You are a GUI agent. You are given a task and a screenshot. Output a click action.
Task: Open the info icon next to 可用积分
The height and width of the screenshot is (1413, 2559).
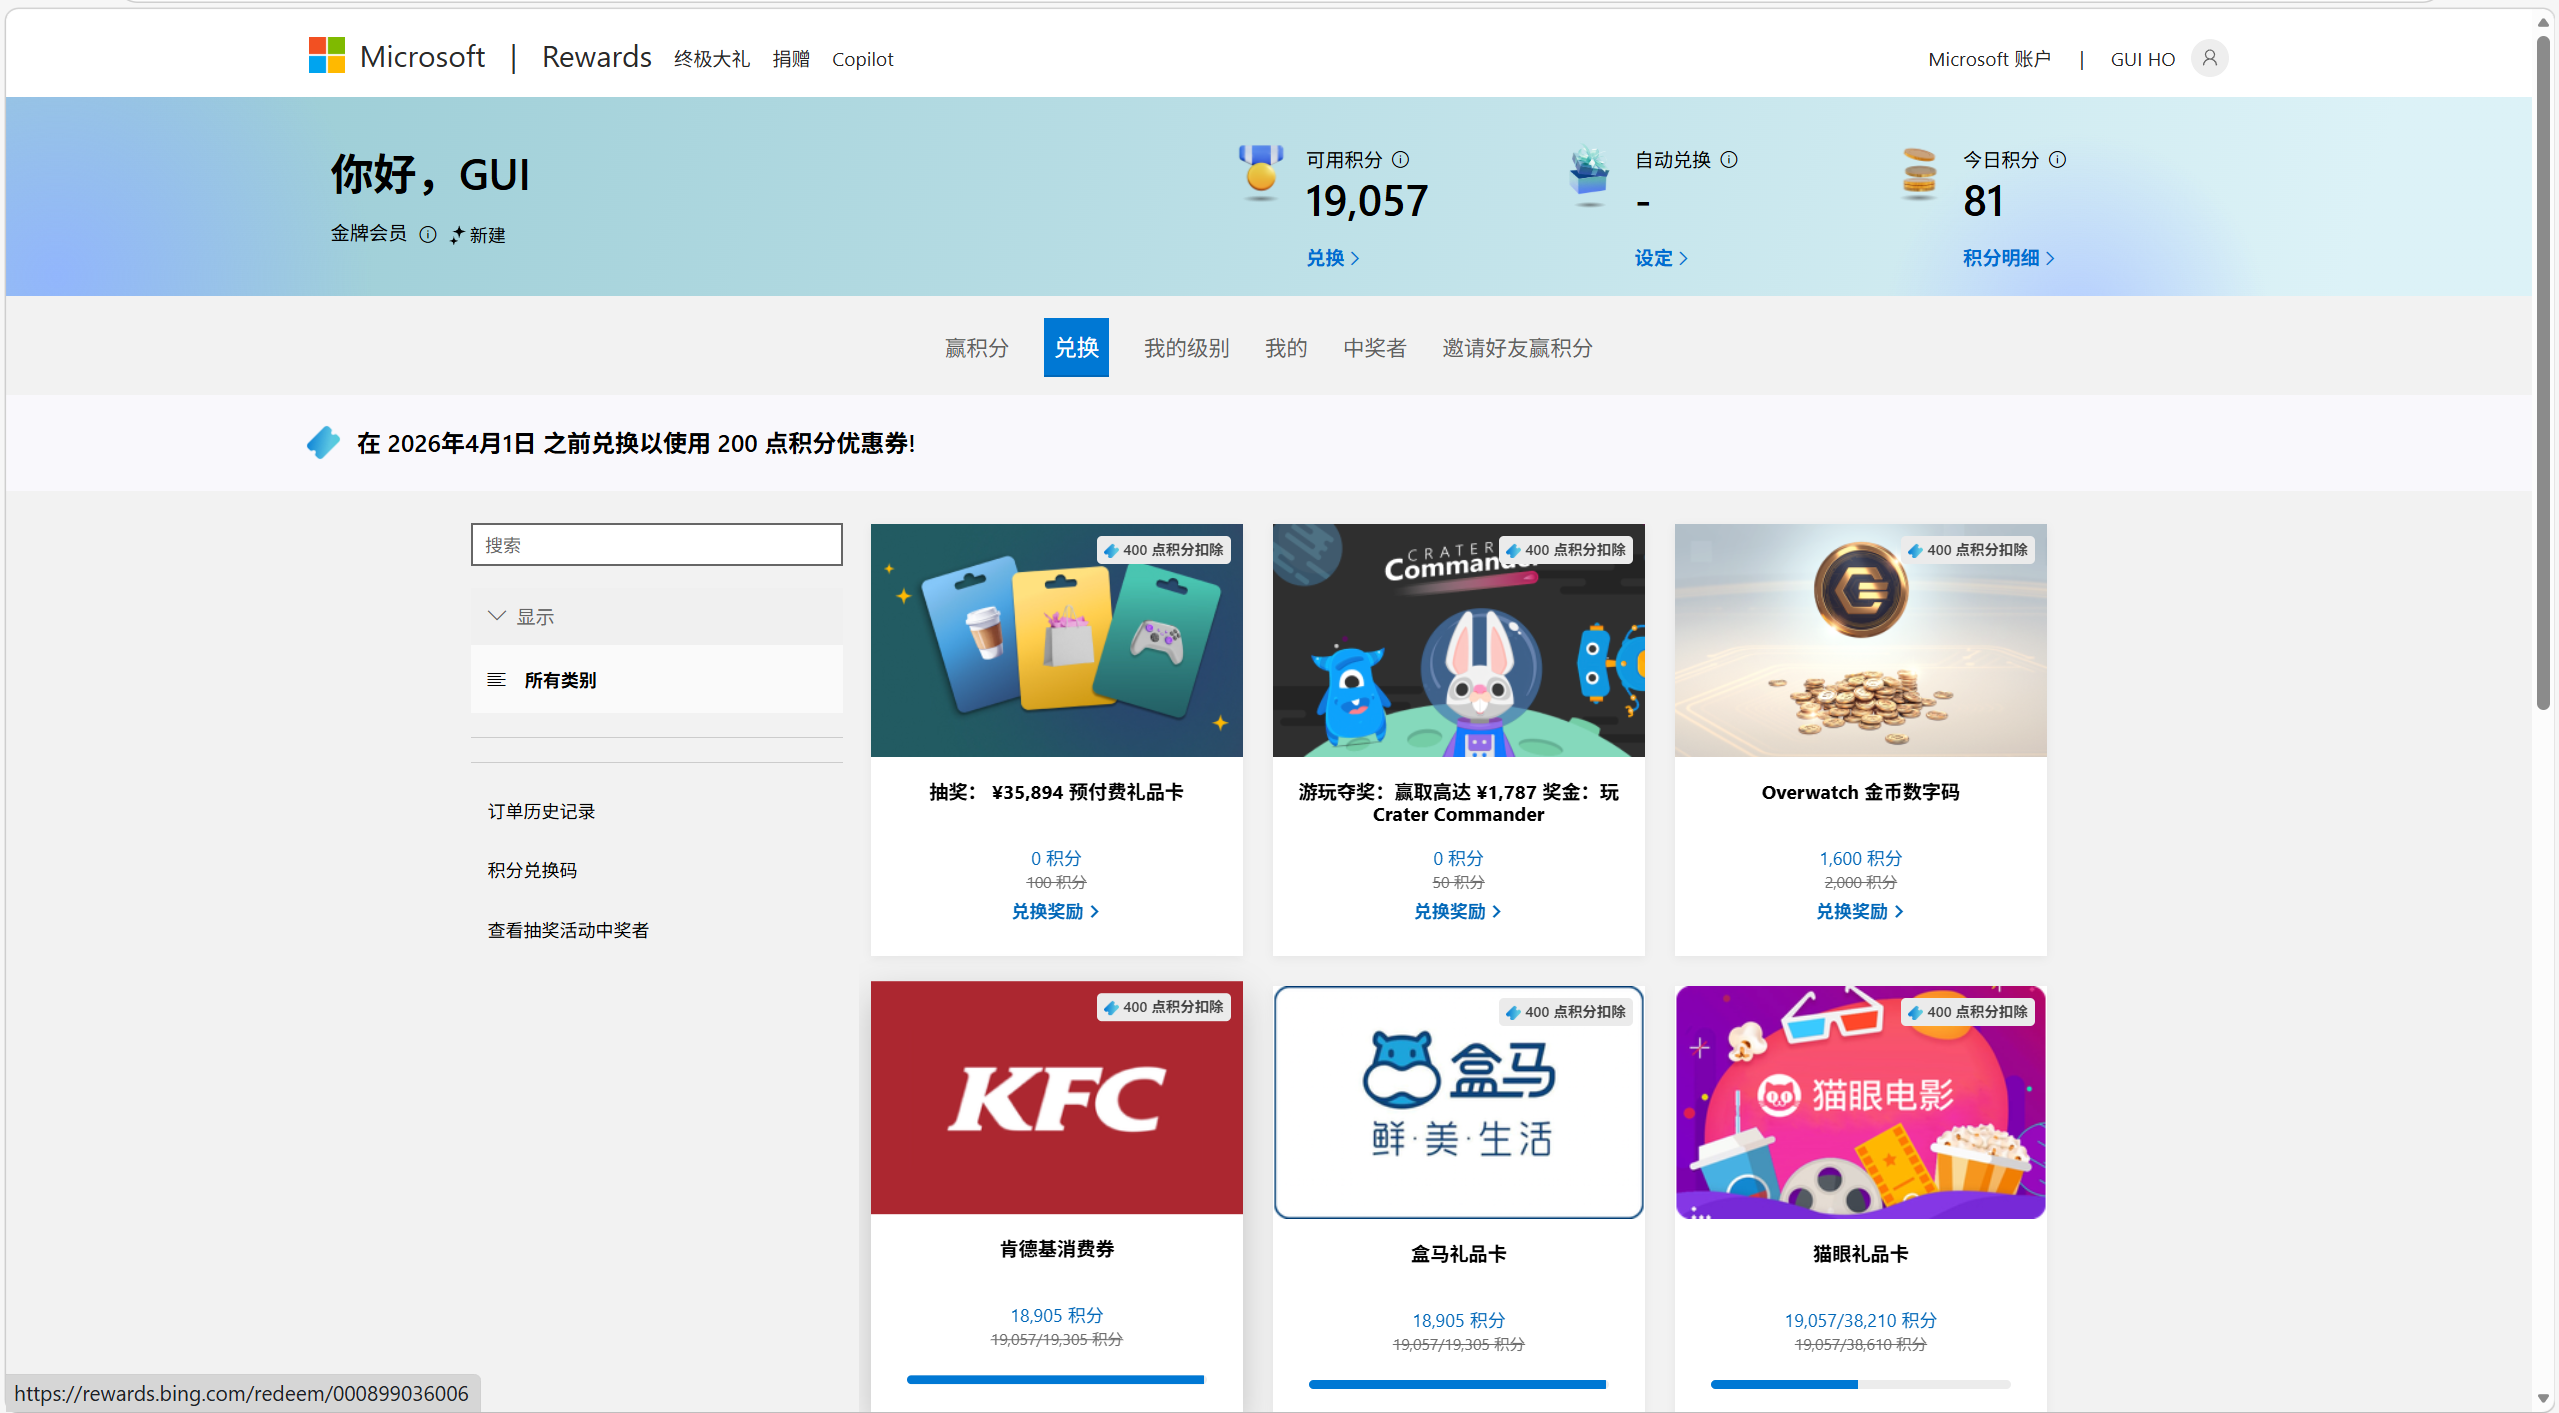pos(1399,158)
